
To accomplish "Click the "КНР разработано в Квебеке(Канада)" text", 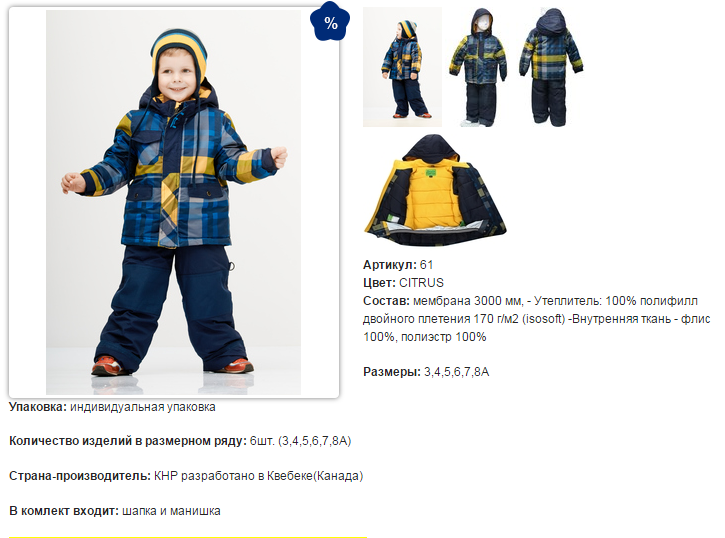I will [258, 476].
